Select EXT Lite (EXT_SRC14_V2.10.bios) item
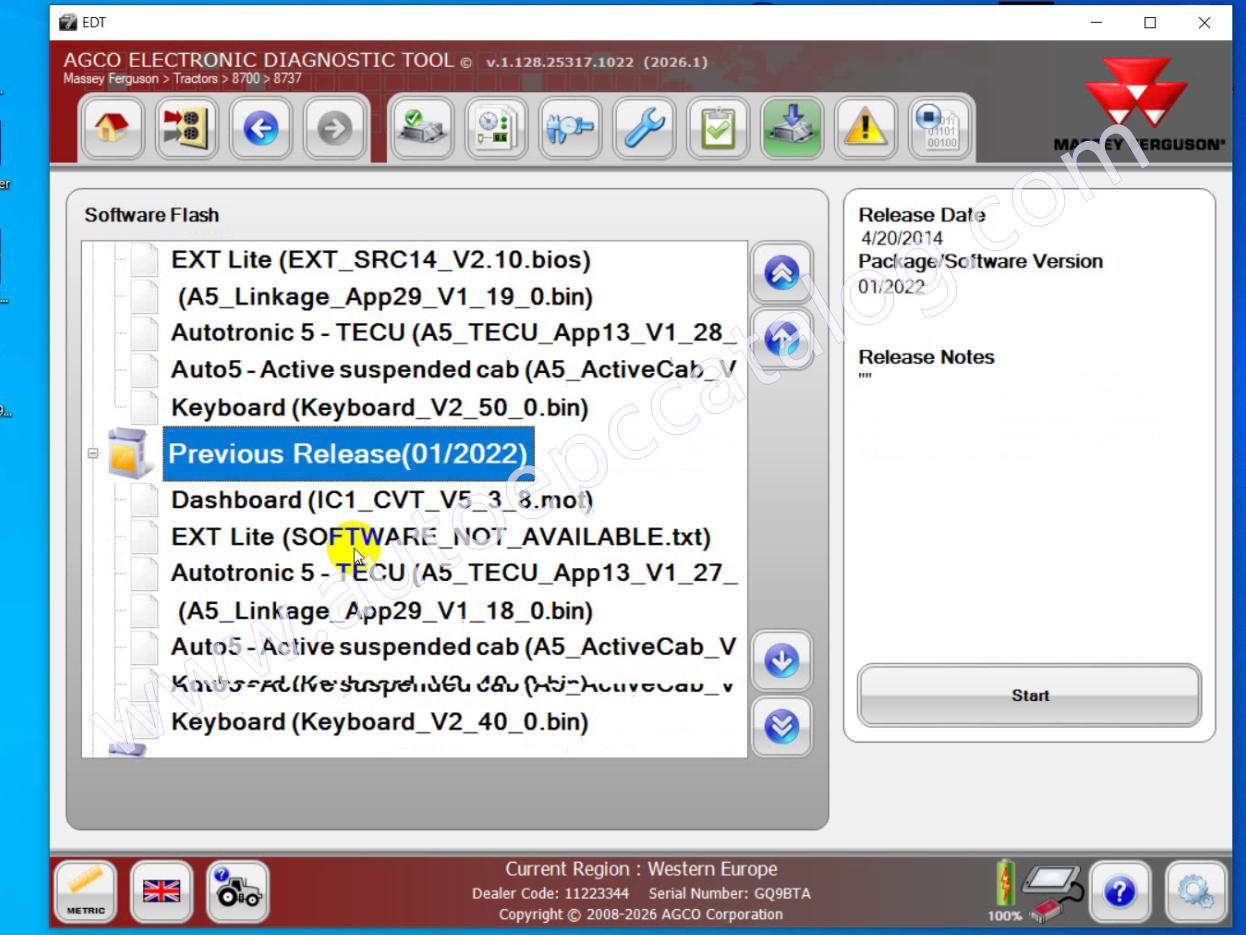 point(380,260)
